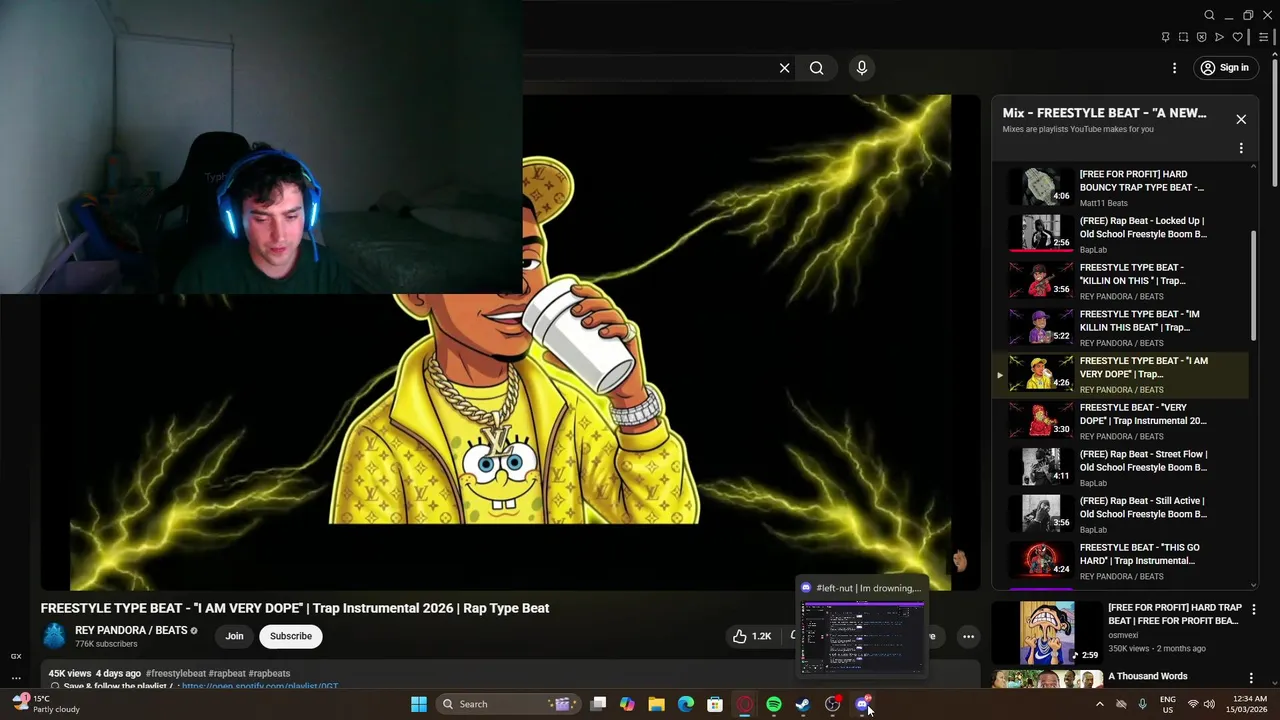Viewport: 1280px width, 720px height.
Task: Click the #freestylebeat hashtag
Action: coord(175,674)
